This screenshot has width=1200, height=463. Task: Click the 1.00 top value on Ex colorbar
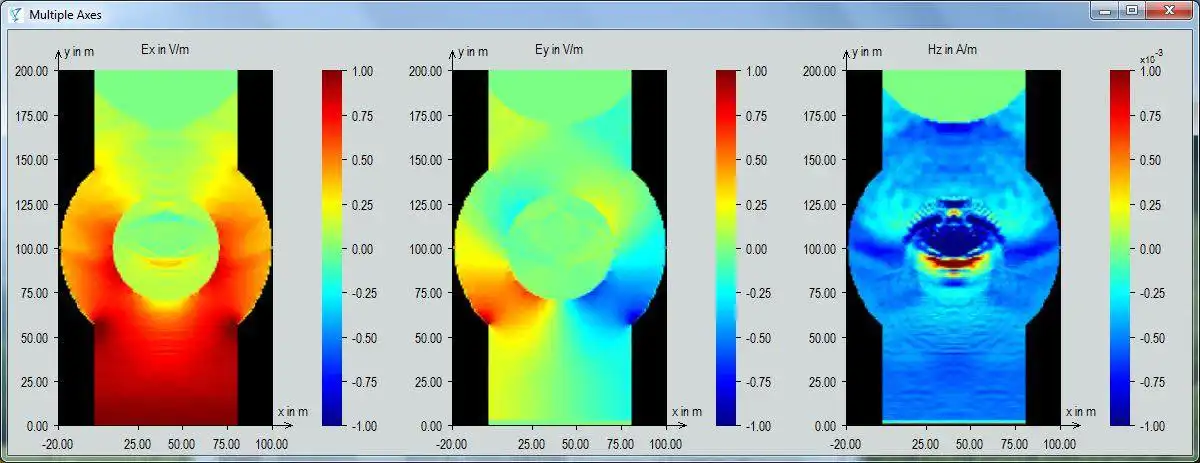[363, 71]
